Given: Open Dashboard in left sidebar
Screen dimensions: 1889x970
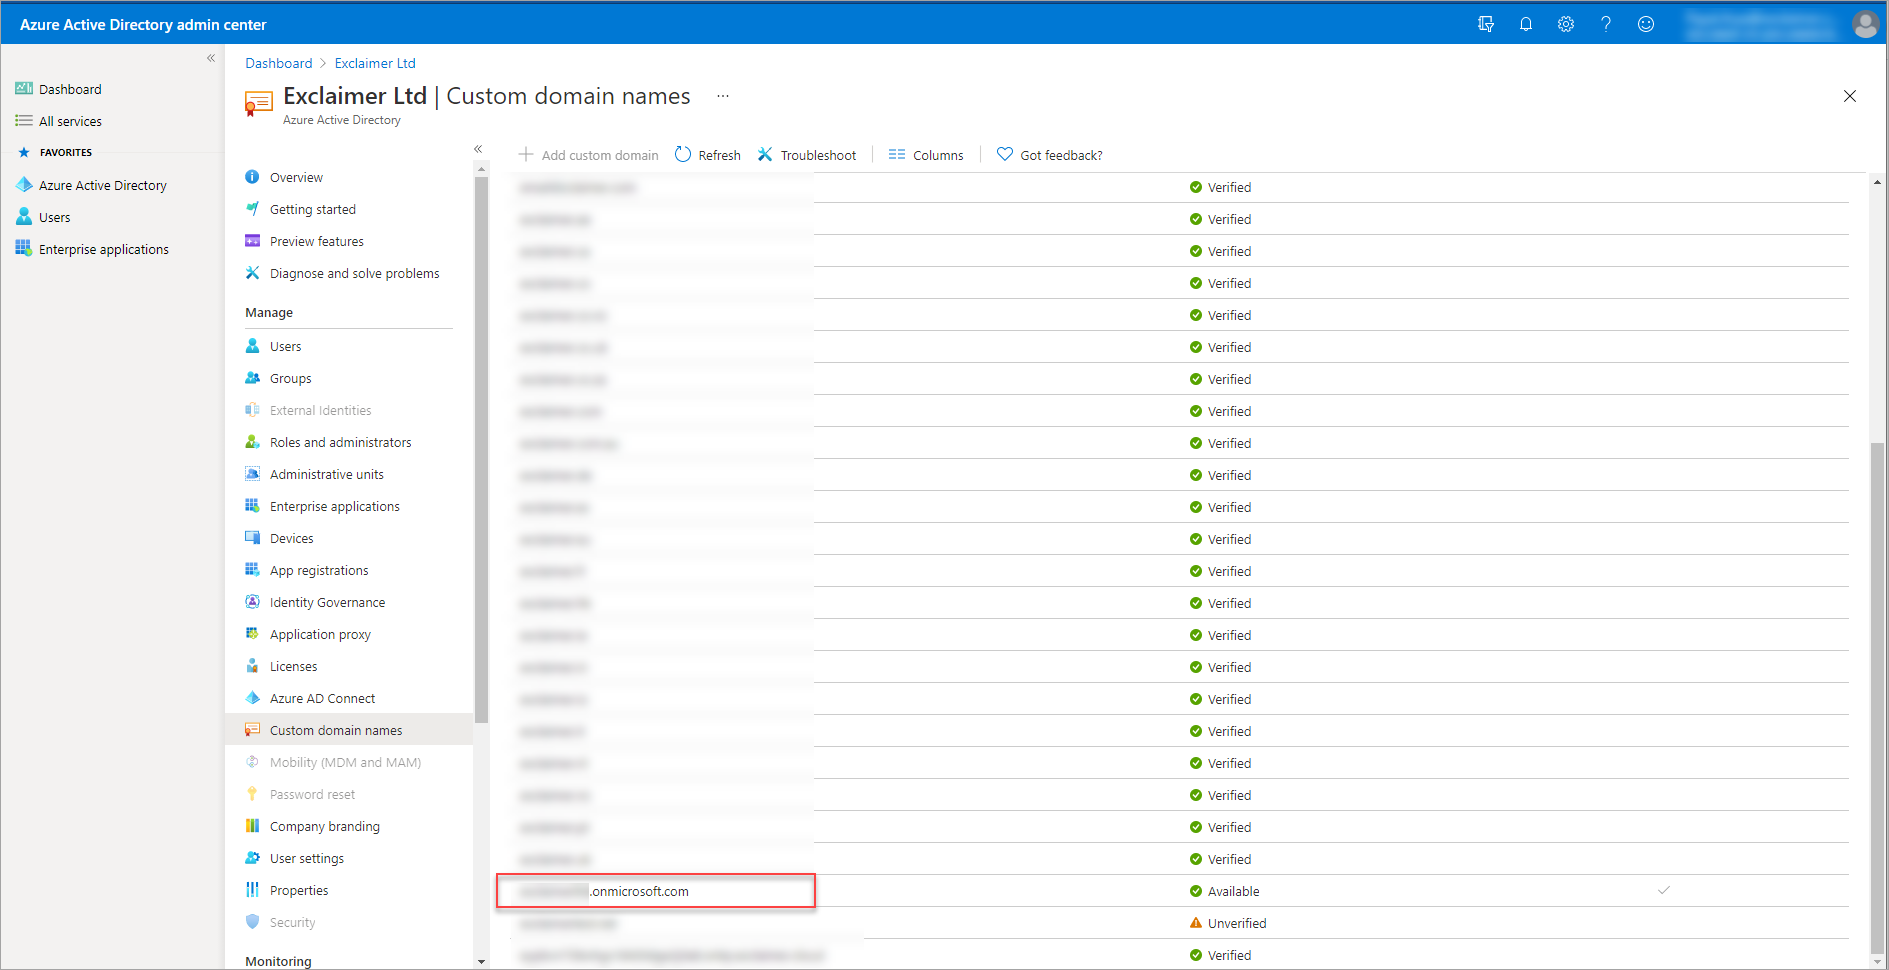Looking at the screenshot, I should pos(70,89).
